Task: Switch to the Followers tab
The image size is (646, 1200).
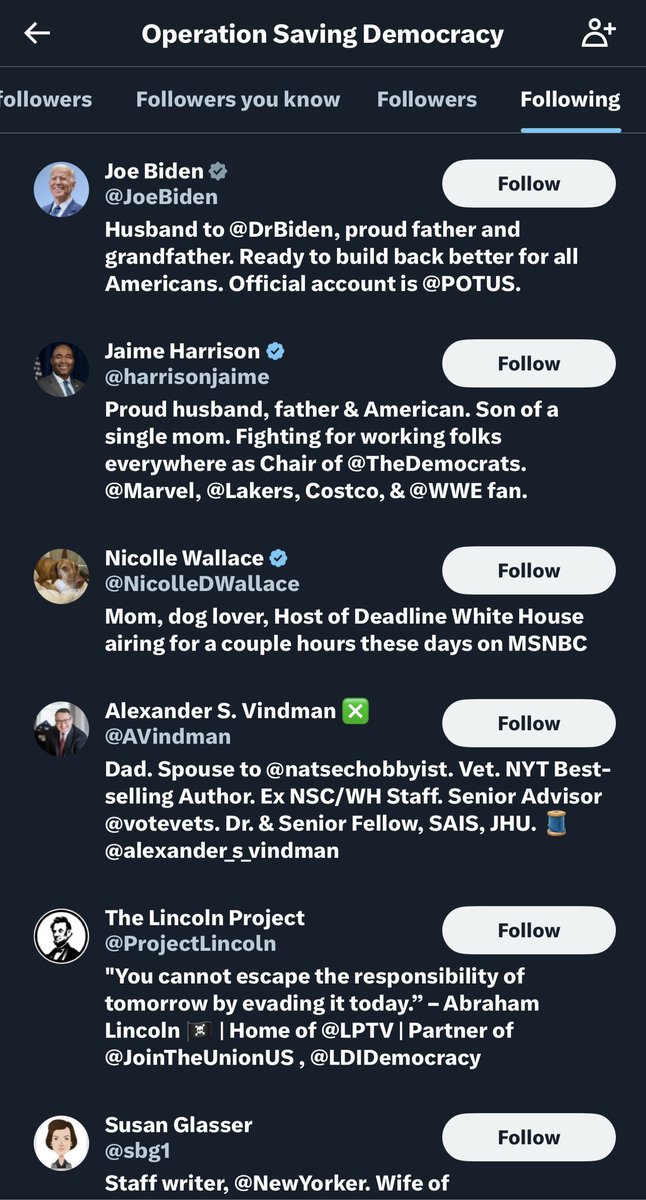Action: [427, 99]
